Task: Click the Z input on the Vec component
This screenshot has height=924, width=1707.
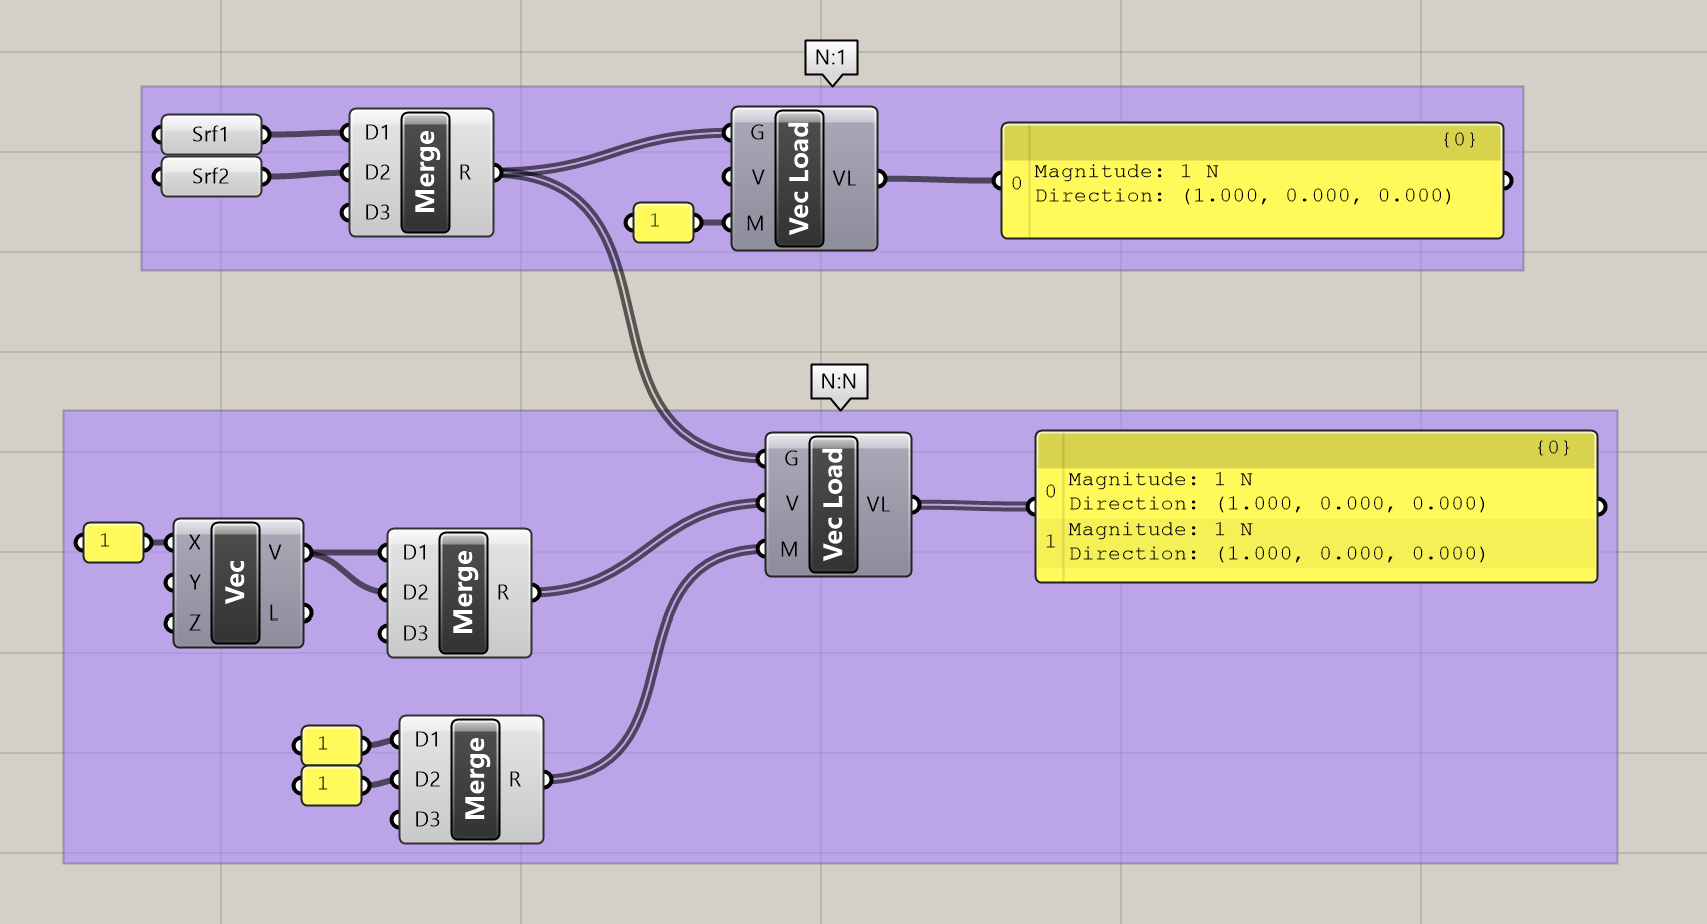Action: pos(193,623)
